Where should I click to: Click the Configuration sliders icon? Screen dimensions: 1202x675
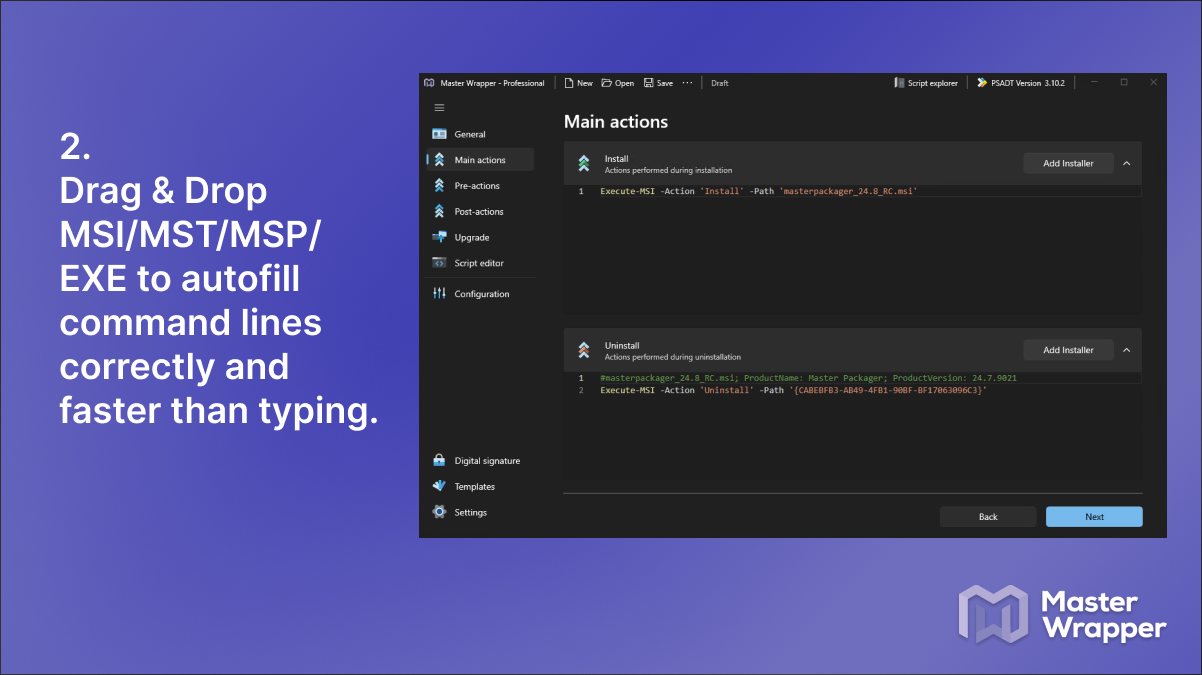point(439,294)
